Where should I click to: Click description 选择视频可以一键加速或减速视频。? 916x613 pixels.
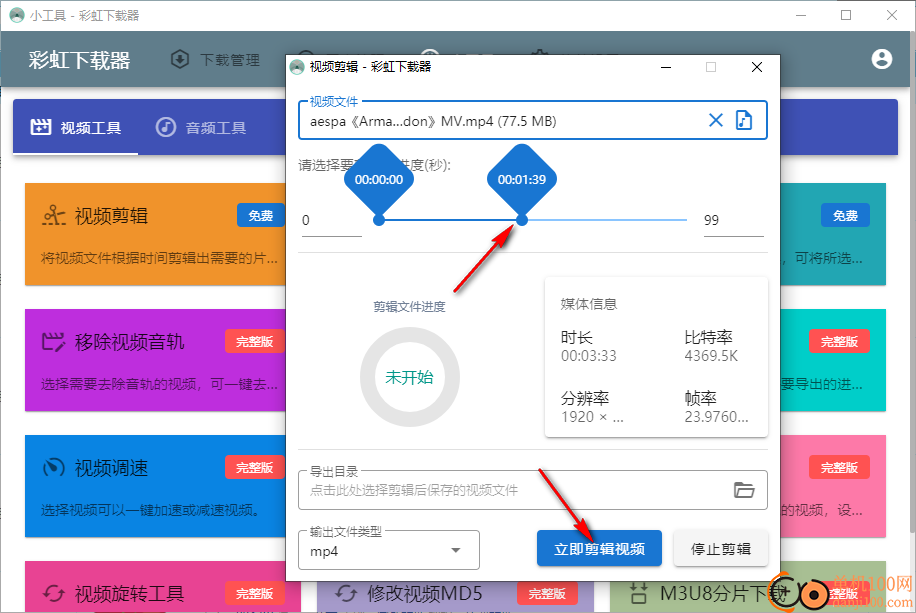tap(151, 510)
